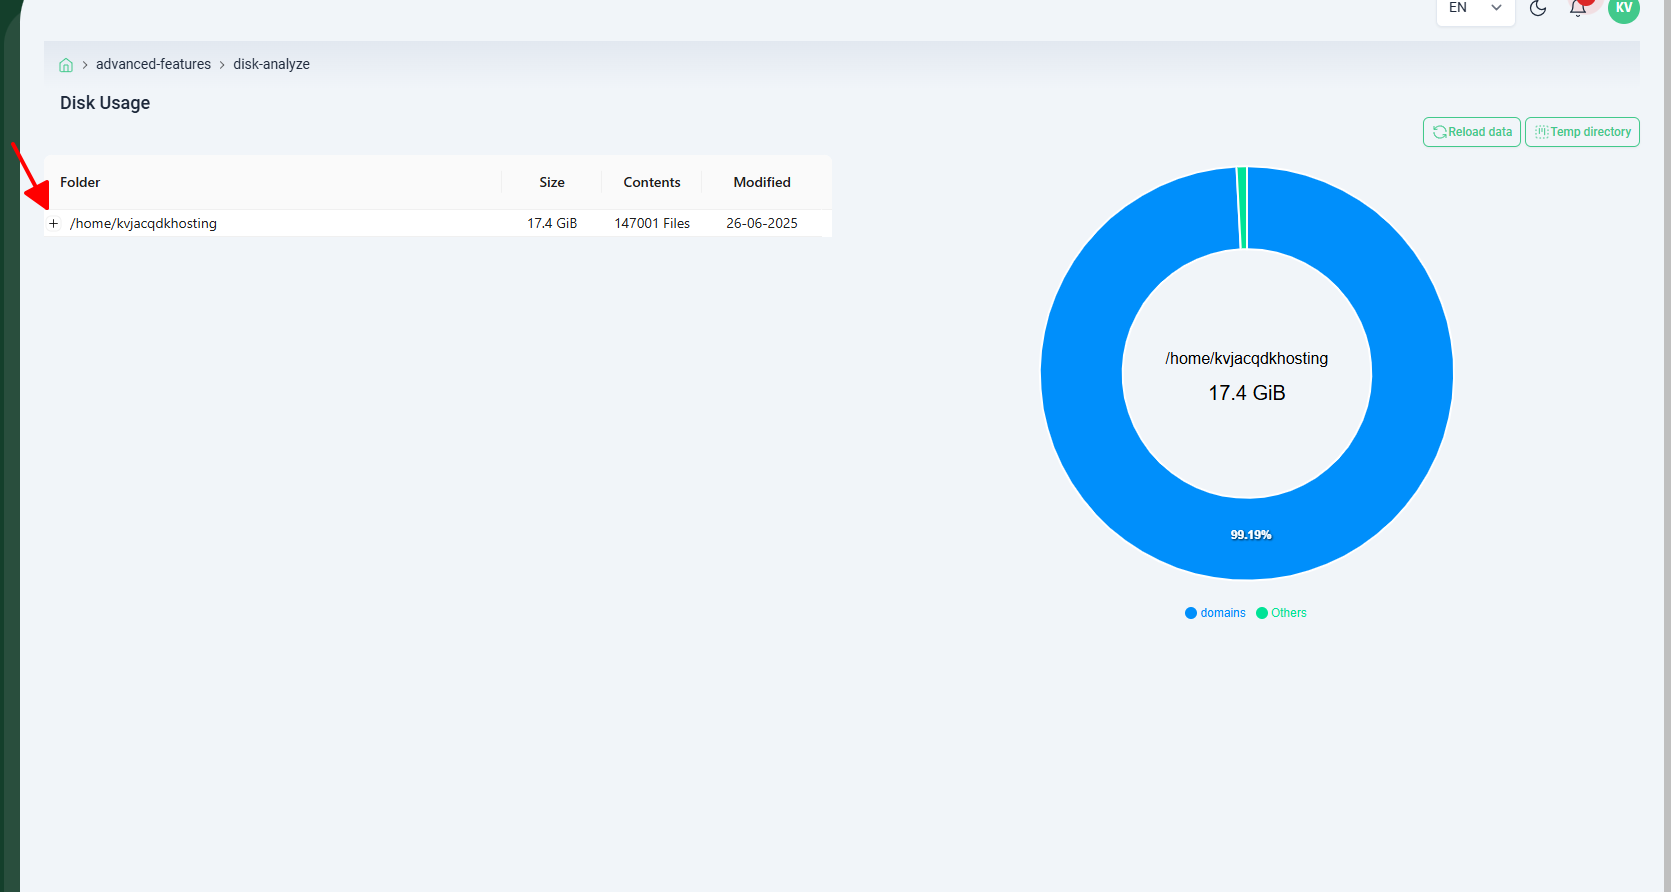
Task: Toggle the Others legend item
Action: tap(1281, 613)
